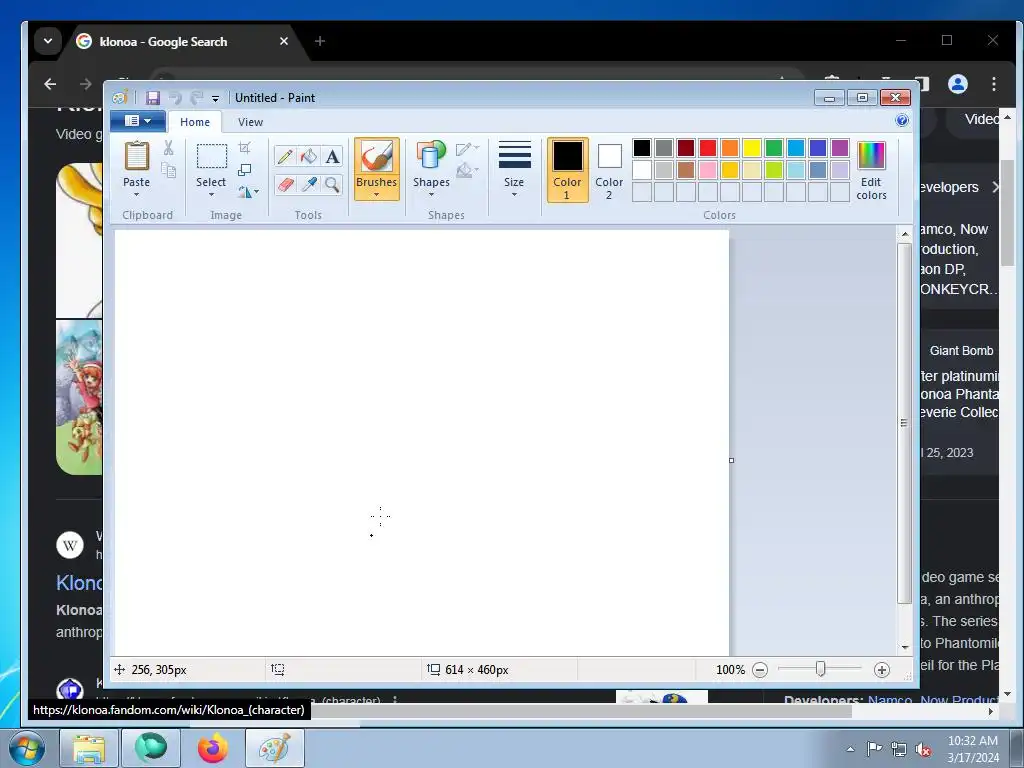Open Chrome tab search chevron

(48, 40)
